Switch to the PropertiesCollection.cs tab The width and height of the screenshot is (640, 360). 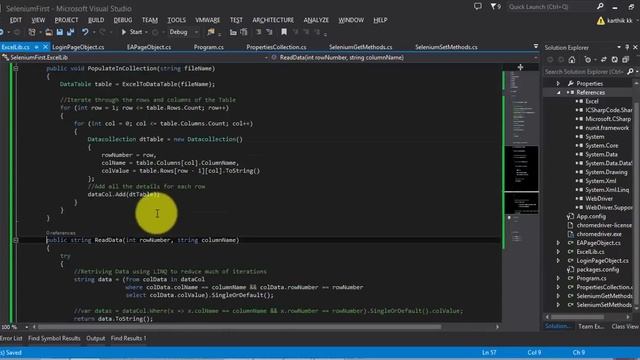tap(276, 47)
